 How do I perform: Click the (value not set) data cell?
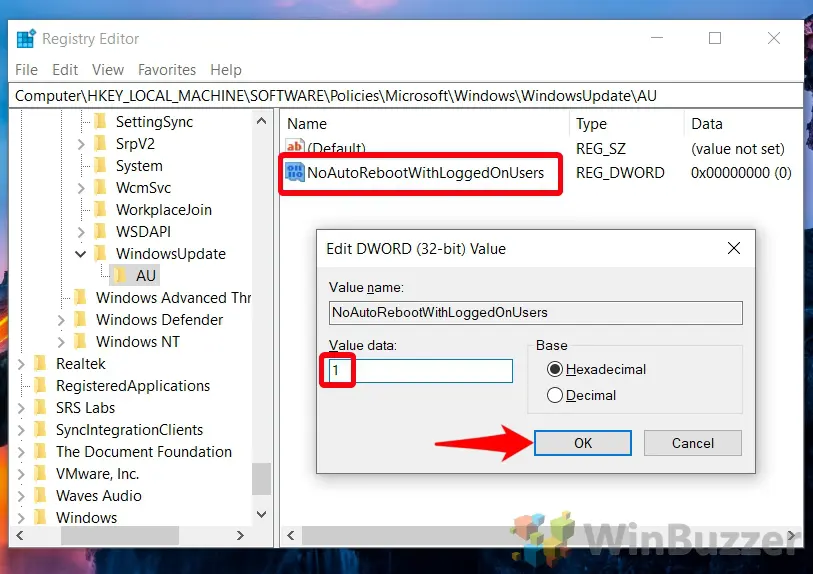[x=738, y=149]
